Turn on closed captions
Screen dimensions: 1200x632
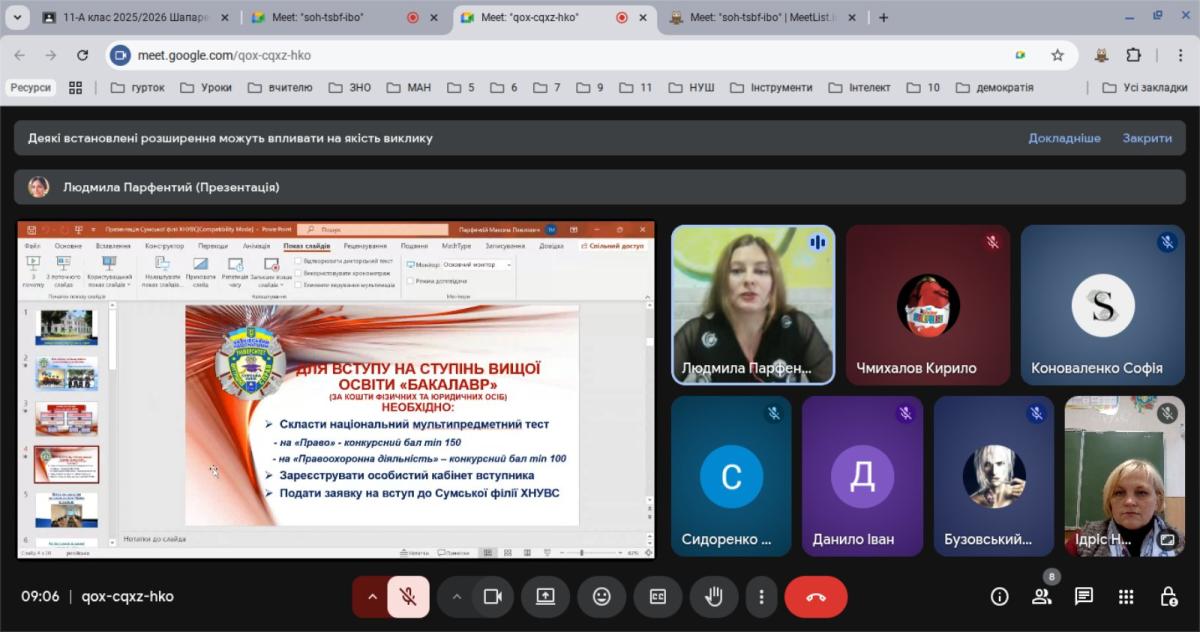658,597
